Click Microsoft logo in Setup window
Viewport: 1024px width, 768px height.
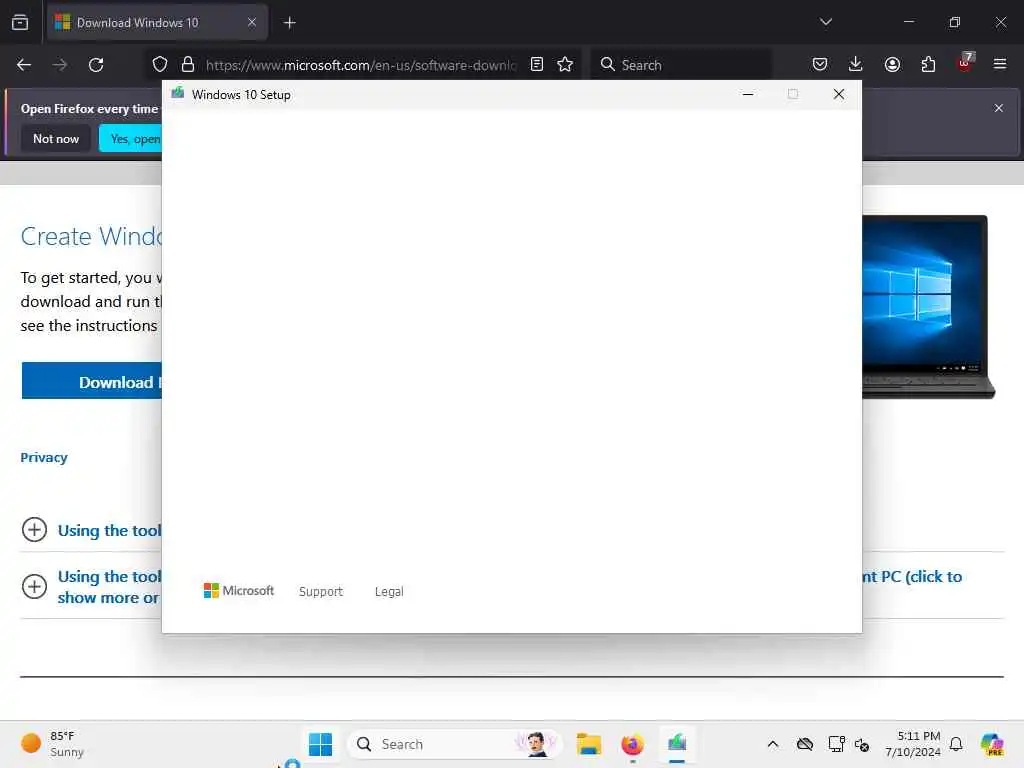tap(239, 591)
